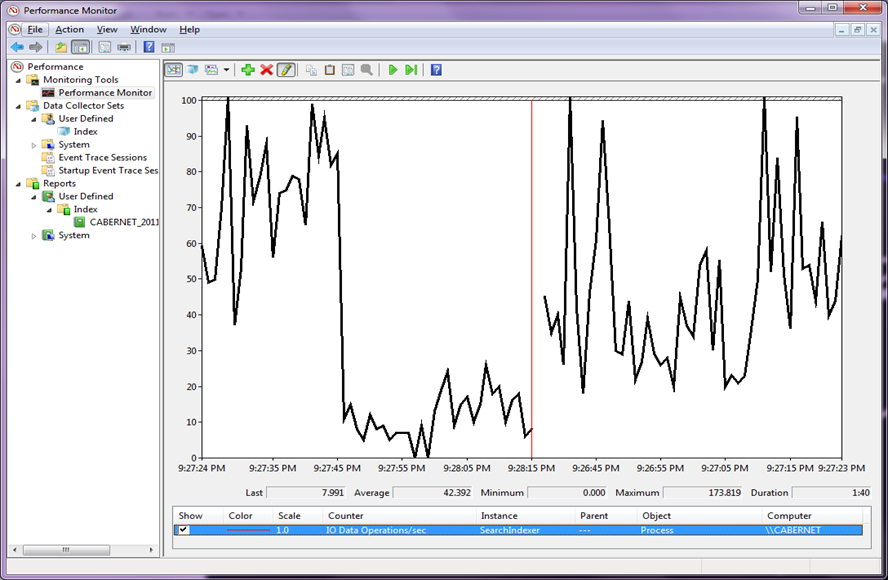Click the graph toolbar Help icon
888x580 pixels.
436,70
